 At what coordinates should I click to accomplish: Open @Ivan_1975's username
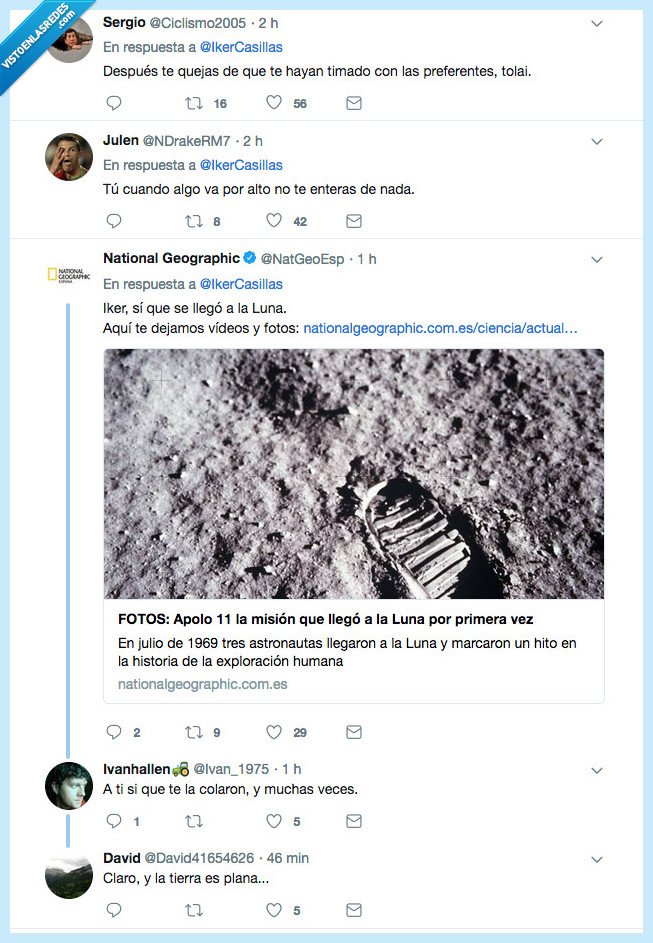tap(233, 769)
